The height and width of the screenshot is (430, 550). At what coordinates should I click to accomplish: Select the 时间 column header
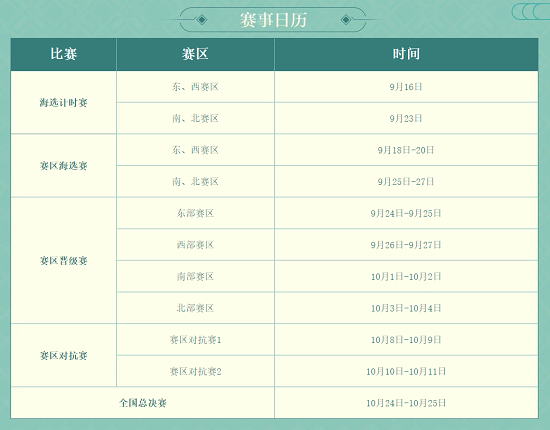click(x=406, y=54)
